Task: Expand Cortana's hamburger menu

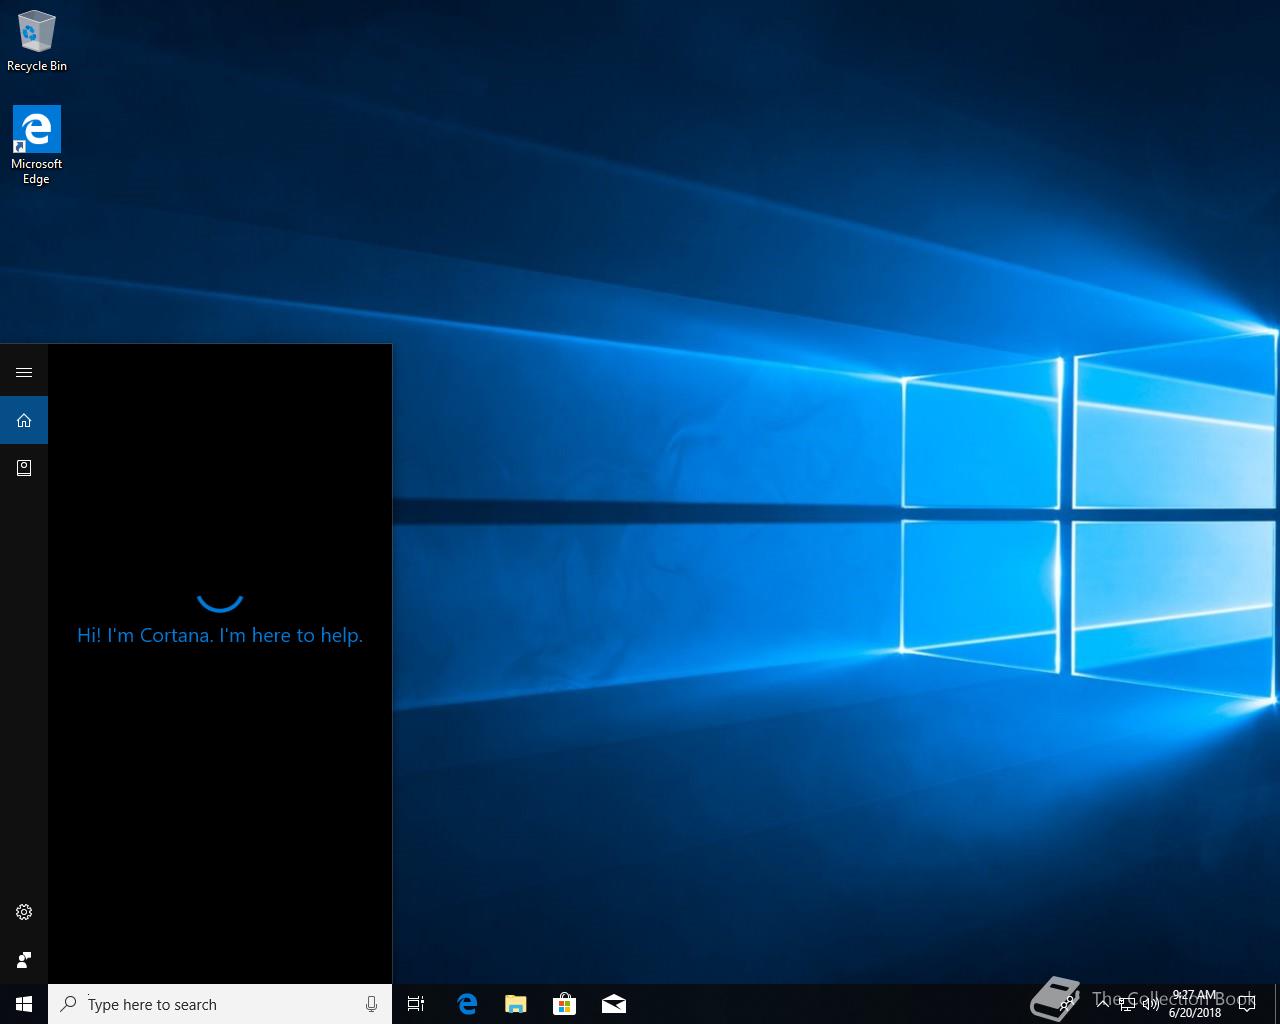Action: 24,373
